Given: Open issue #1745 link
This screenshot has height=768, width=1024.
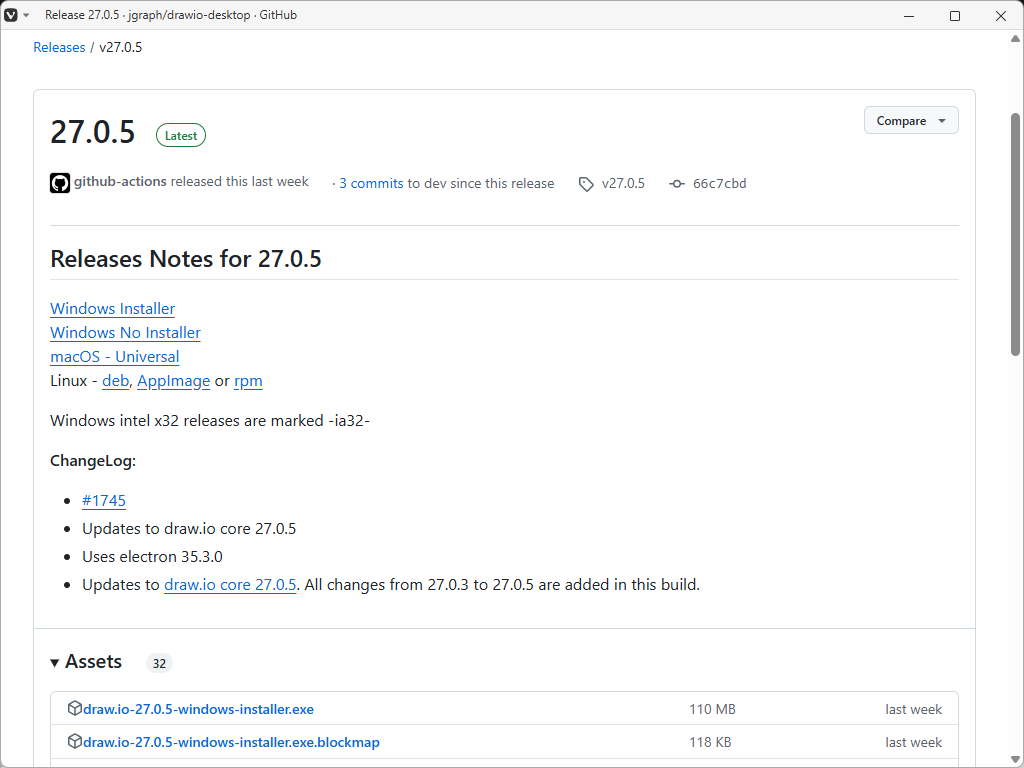Looking at the screenshot, I should click(104, 500).
